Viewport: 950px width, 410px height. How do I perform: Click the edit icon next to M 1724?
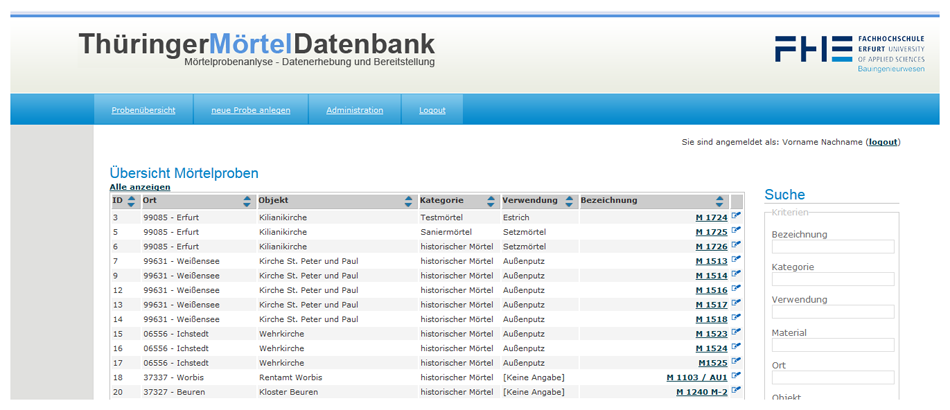[736, 216]
